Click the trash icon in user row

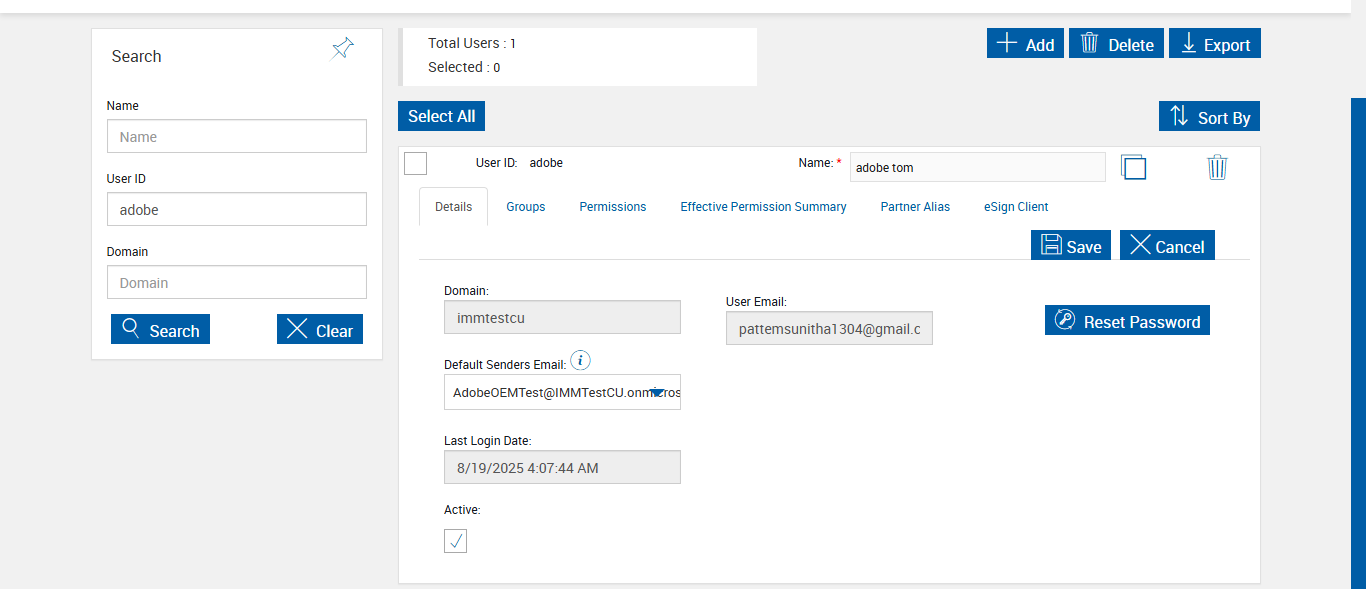coord(1217,167)
